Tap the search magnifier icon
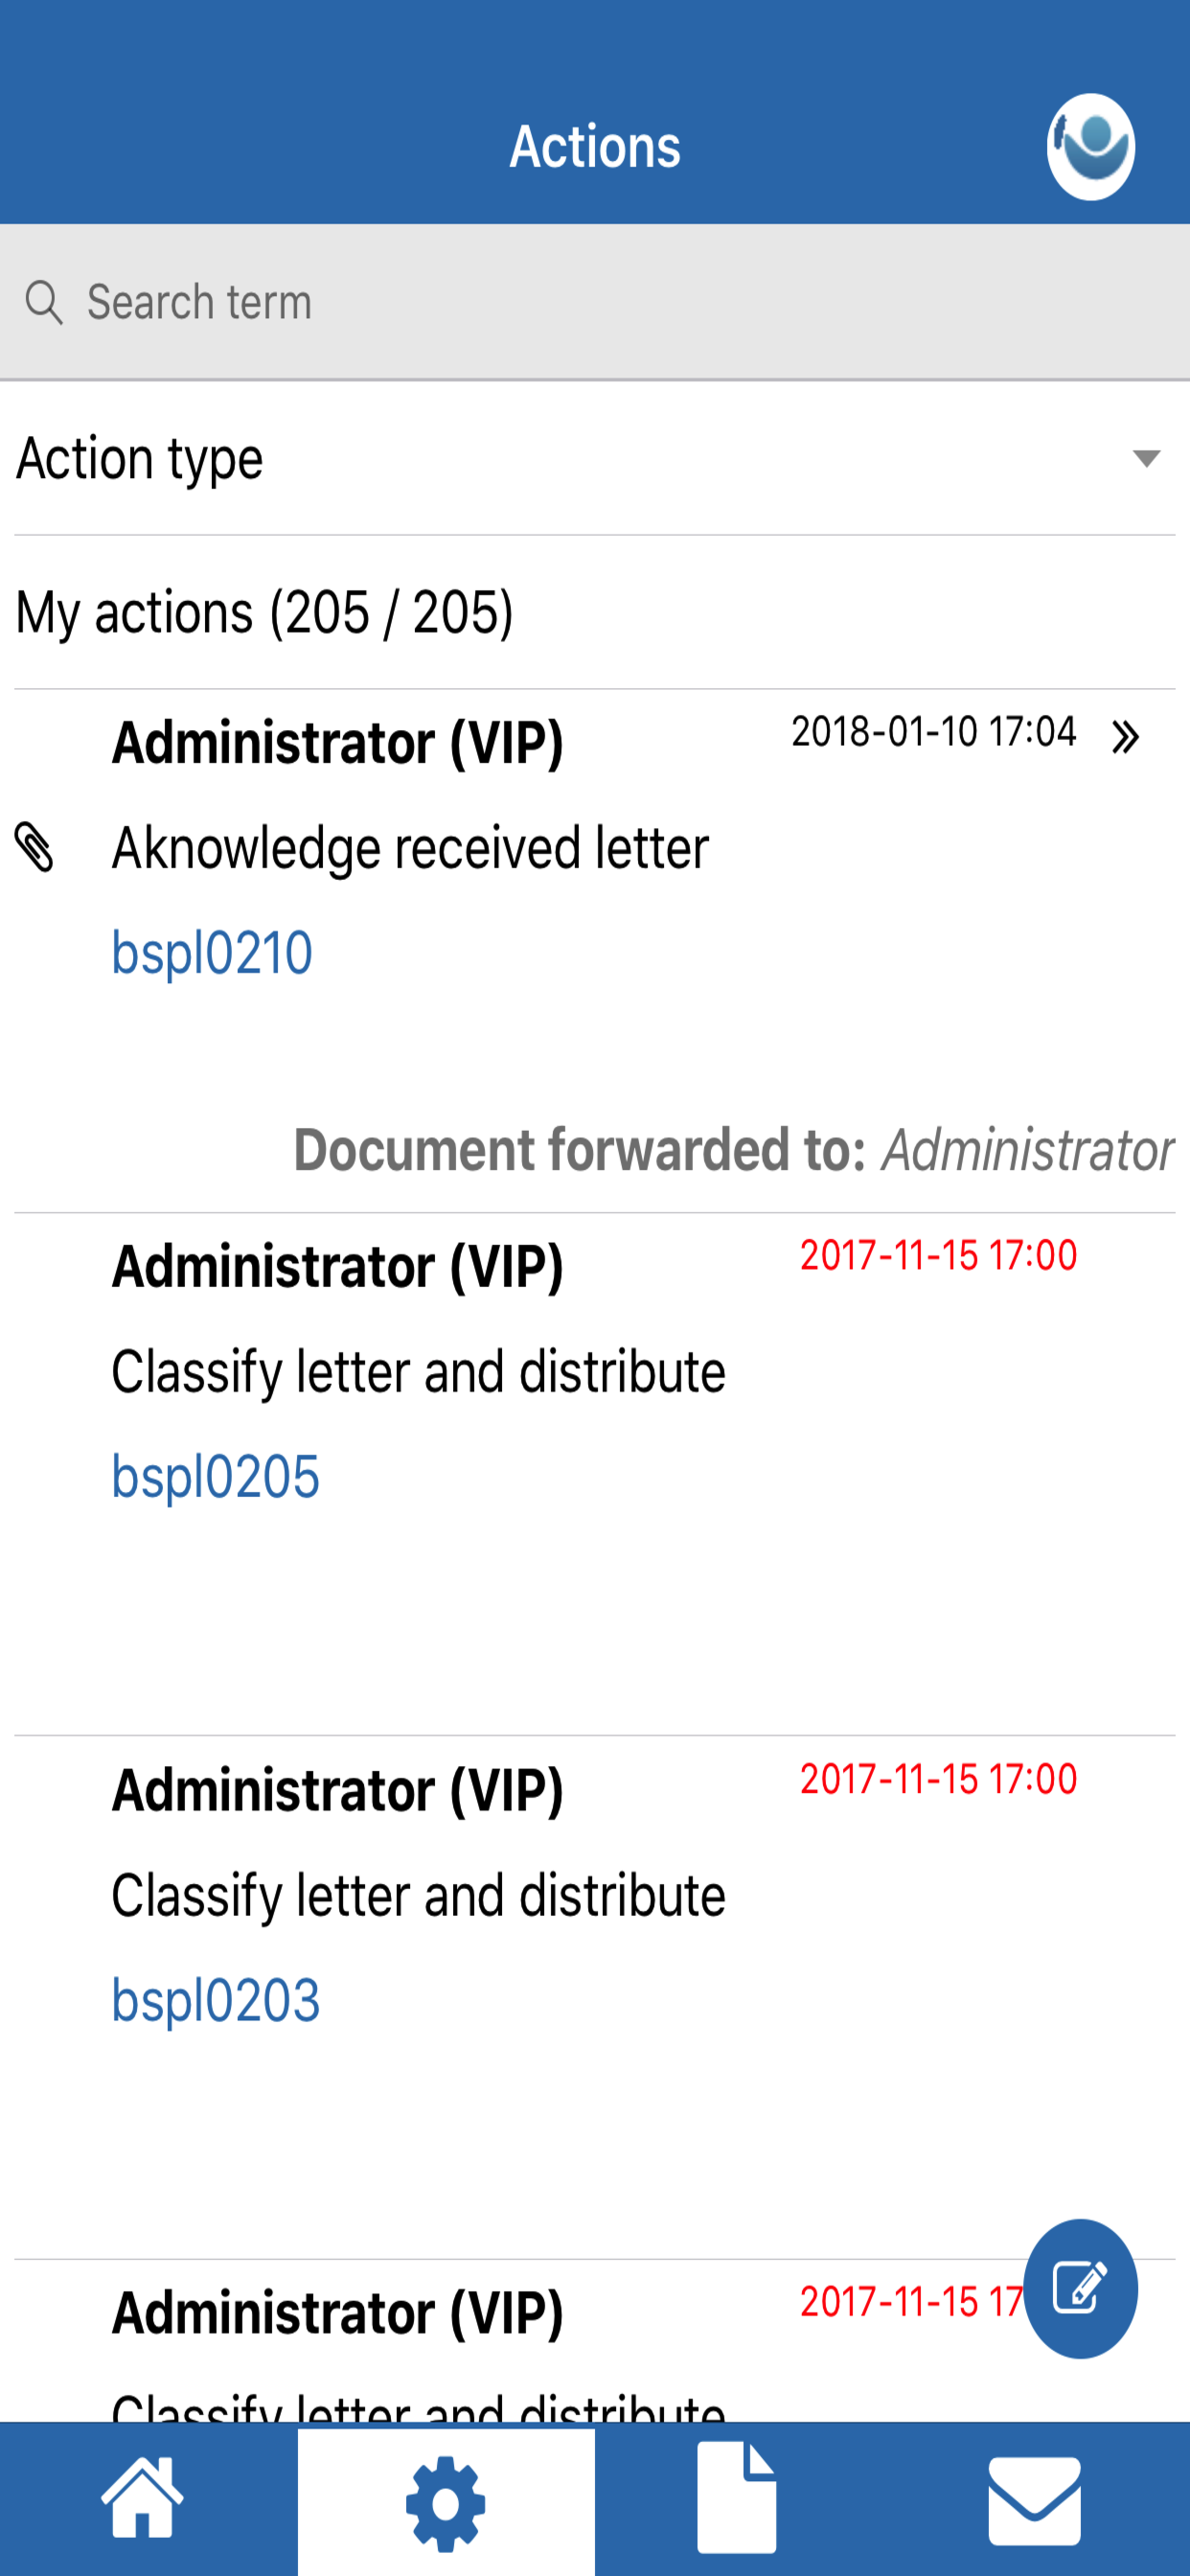Screen dimensions: 1190x2576 tap(44, 300)
